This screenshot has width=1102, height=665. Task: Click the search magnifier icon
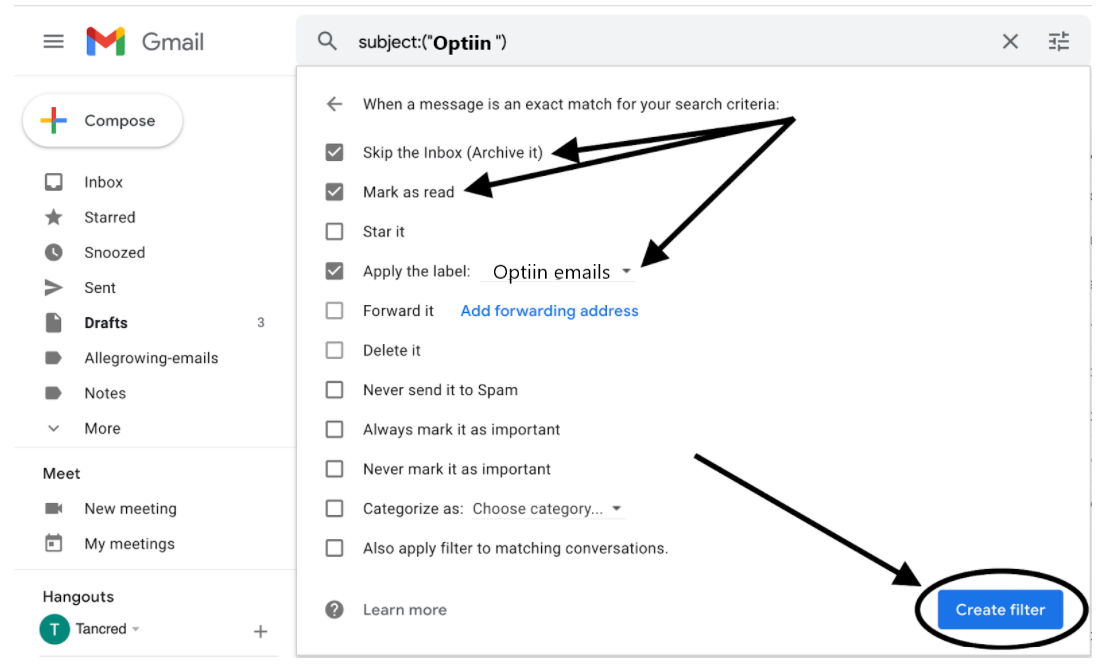pyautogui.click(x=326, y=41)
